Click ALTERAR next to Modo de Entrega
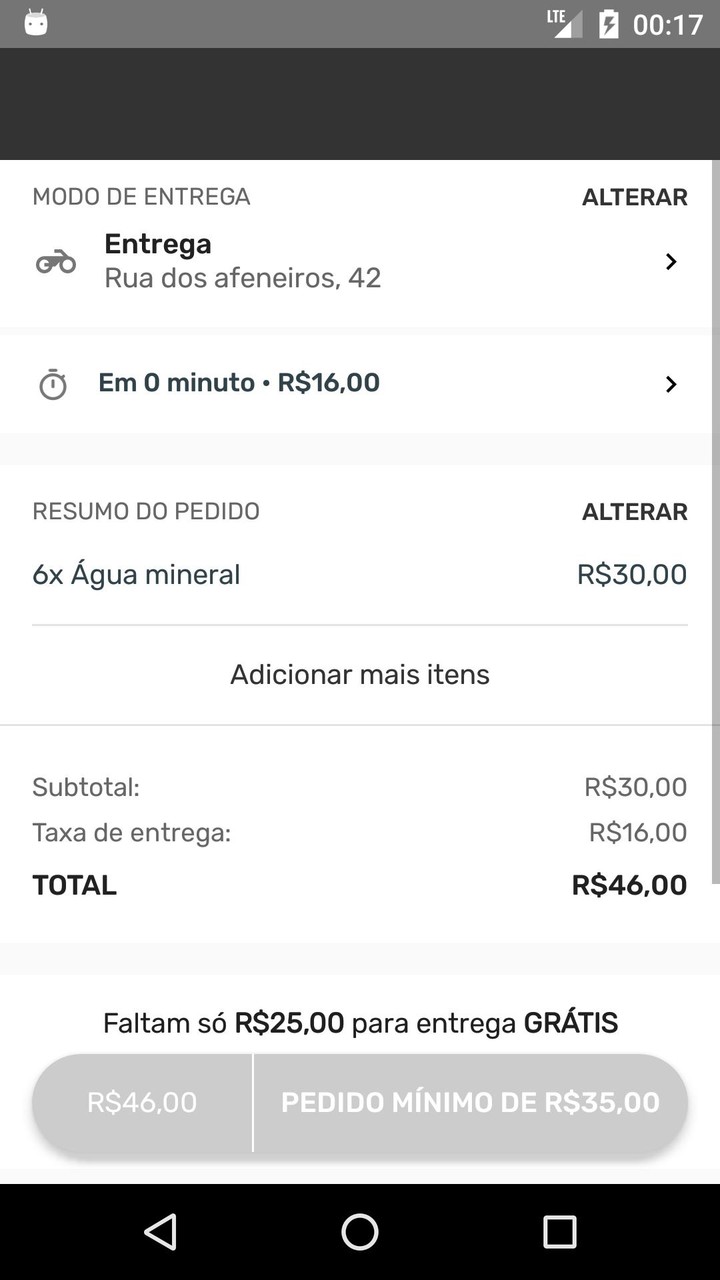 634,197
